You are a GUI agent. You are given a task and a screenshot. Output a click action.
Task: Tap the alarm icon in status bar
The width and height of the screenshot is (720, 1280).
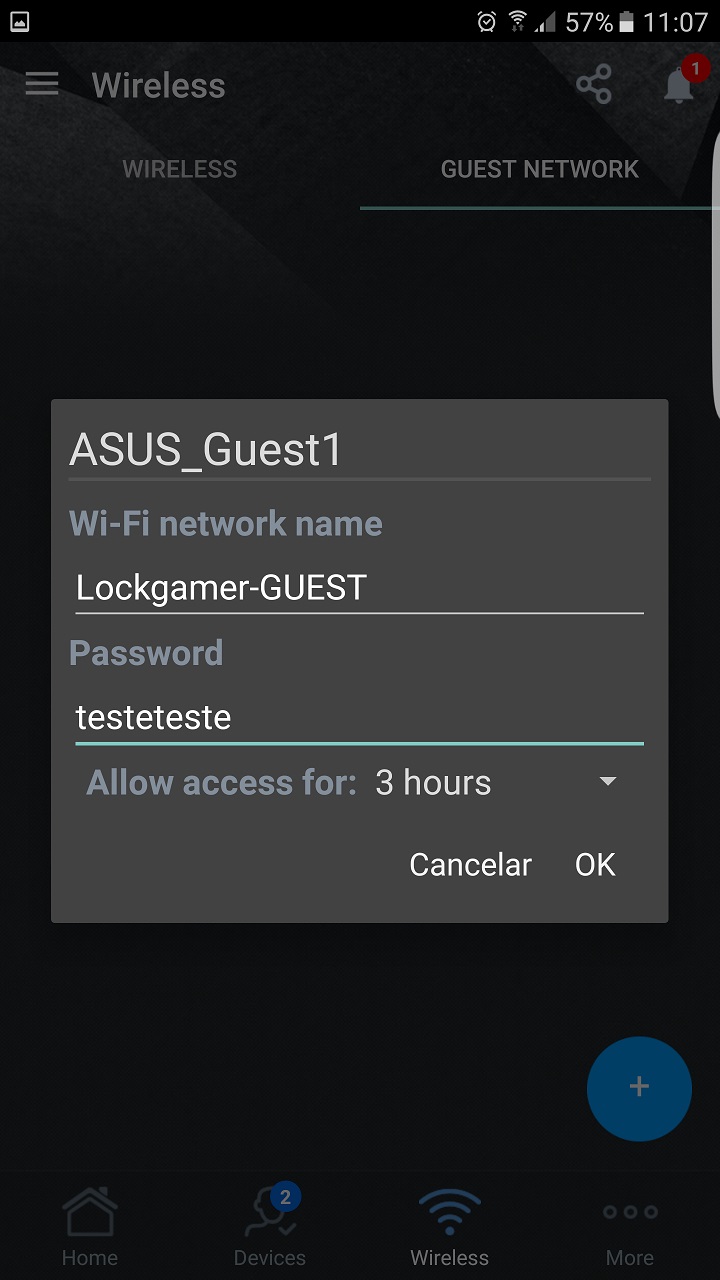(487, 22)
